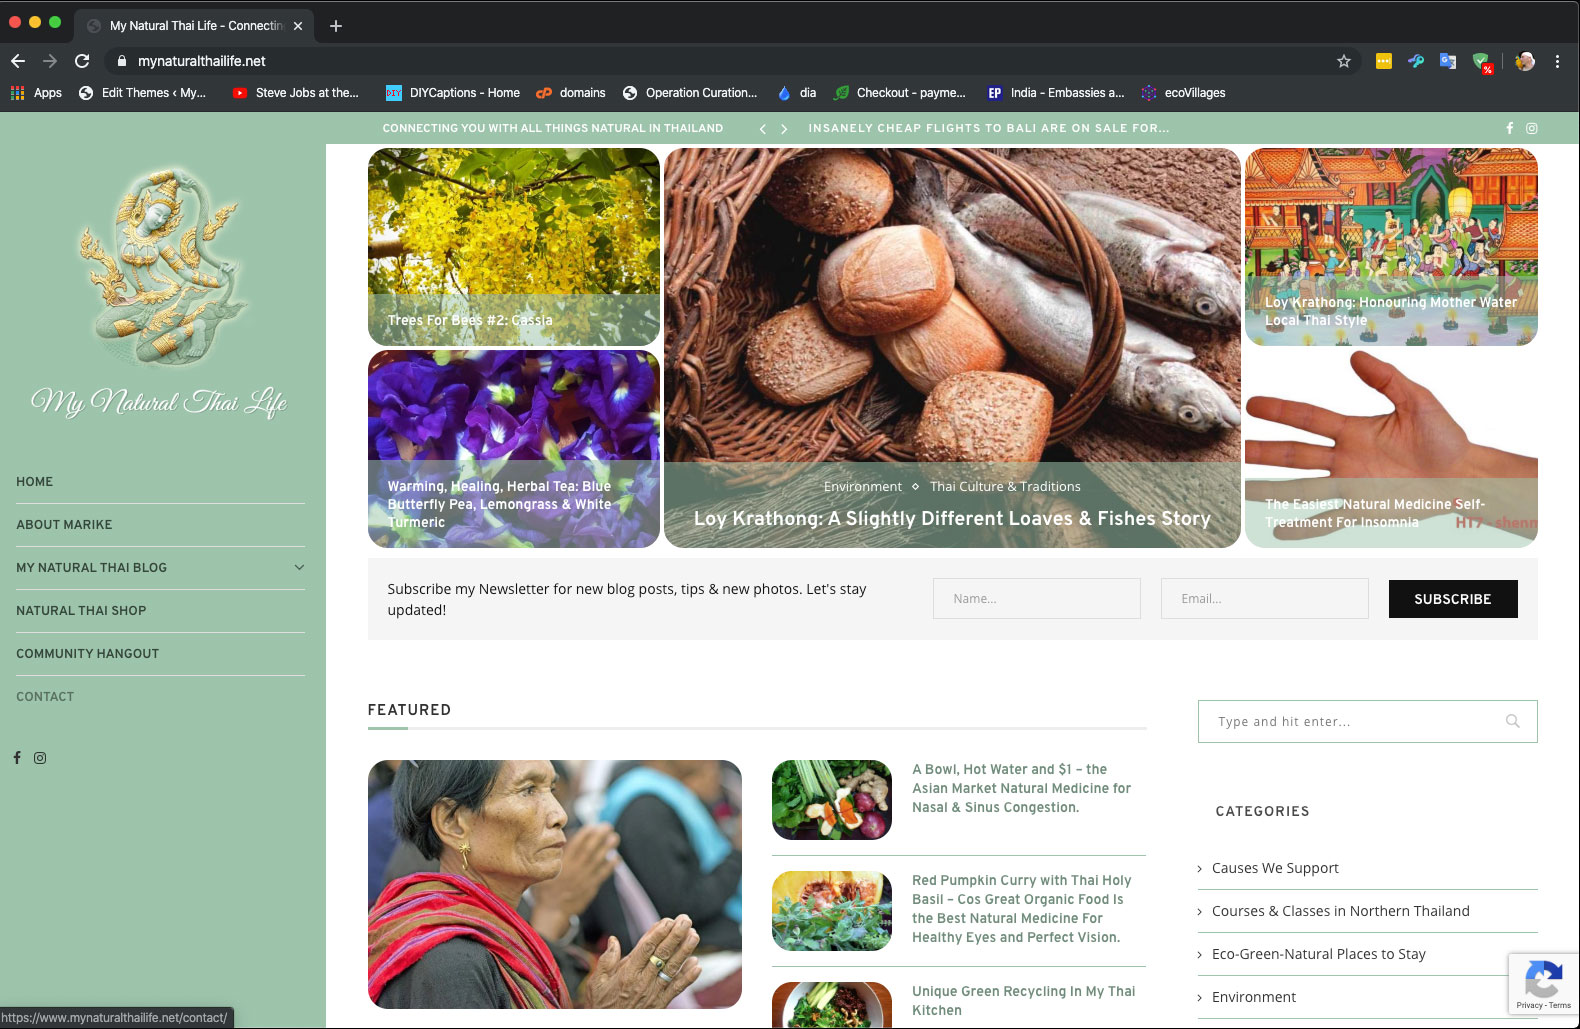Close the My Natural Thai Life tab

click(298, 26)
